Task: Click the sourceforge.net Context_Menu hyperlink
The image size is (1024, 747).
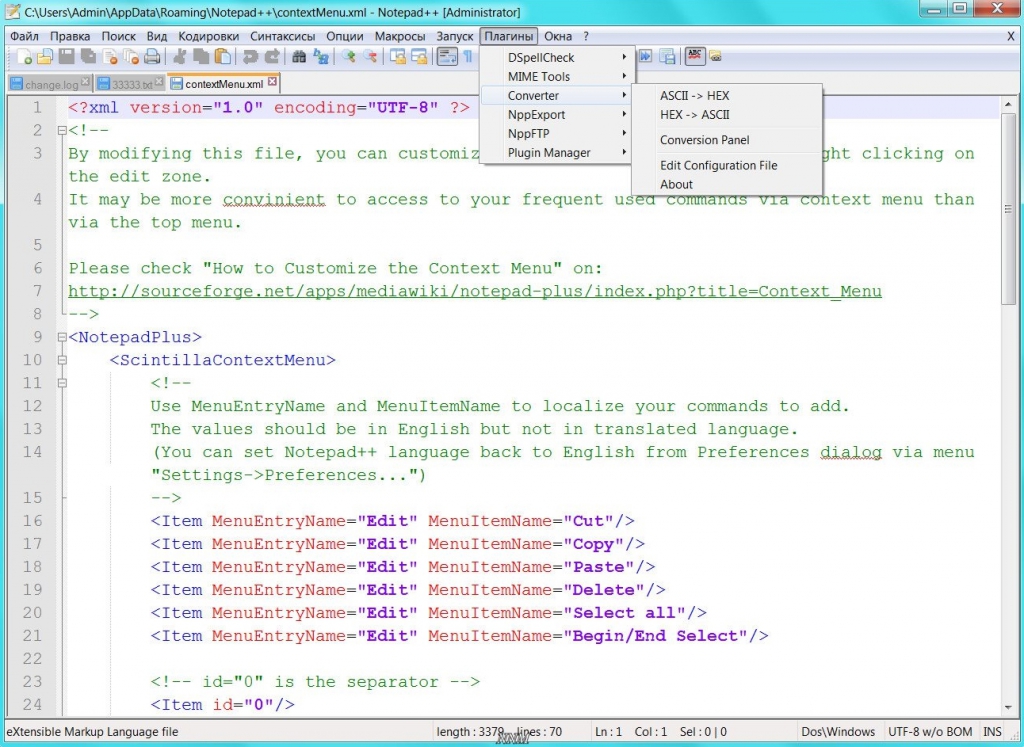Action: point(474,291)
